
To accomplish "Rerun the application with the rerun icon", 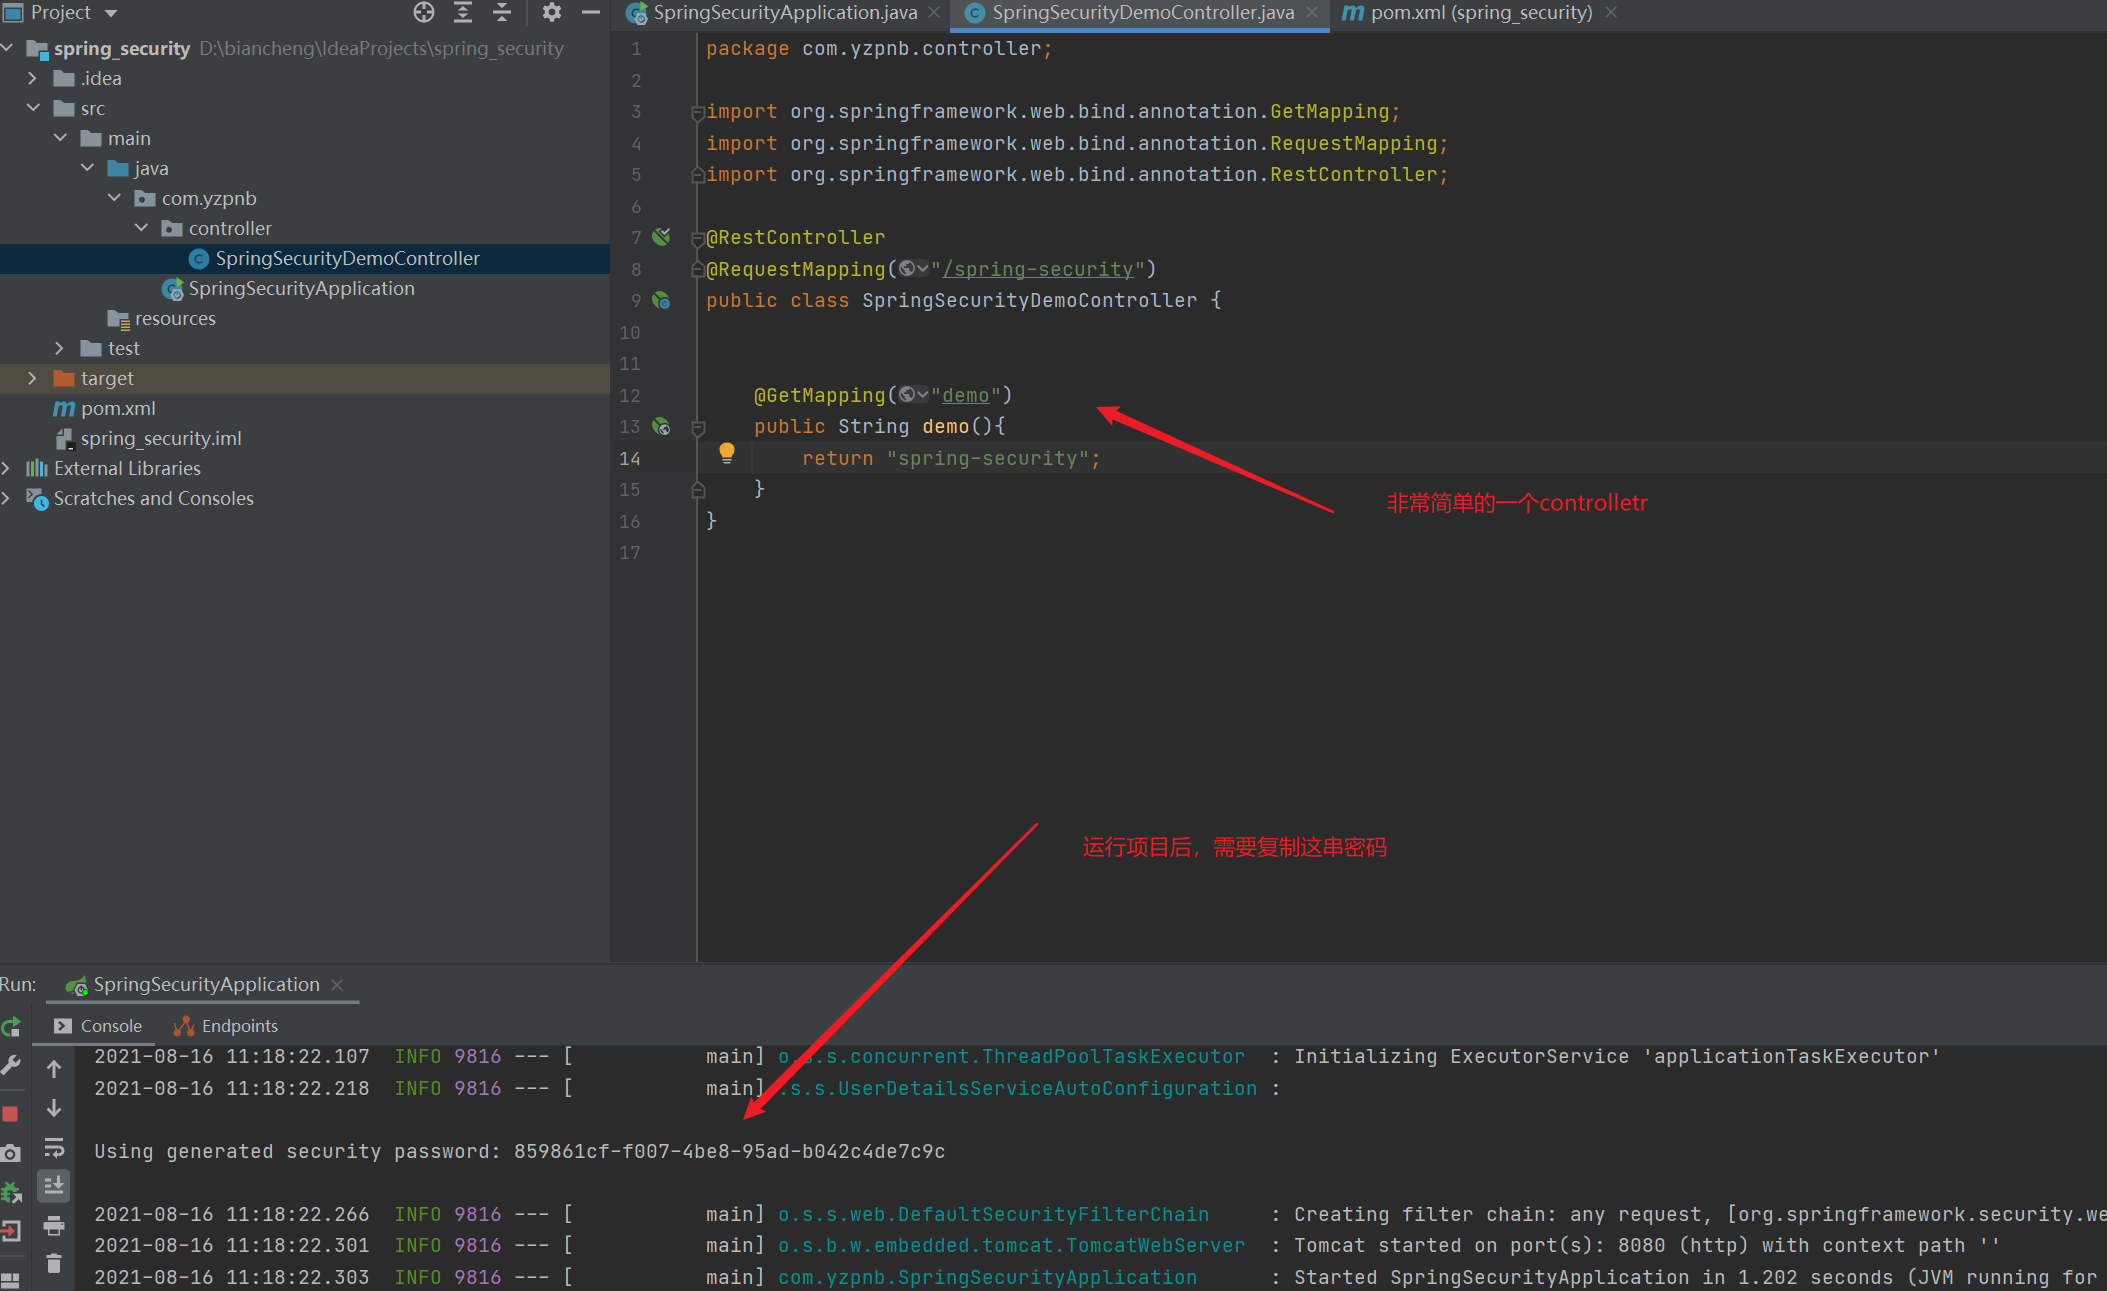I will pyautogui.click(x=11, y=1027).
